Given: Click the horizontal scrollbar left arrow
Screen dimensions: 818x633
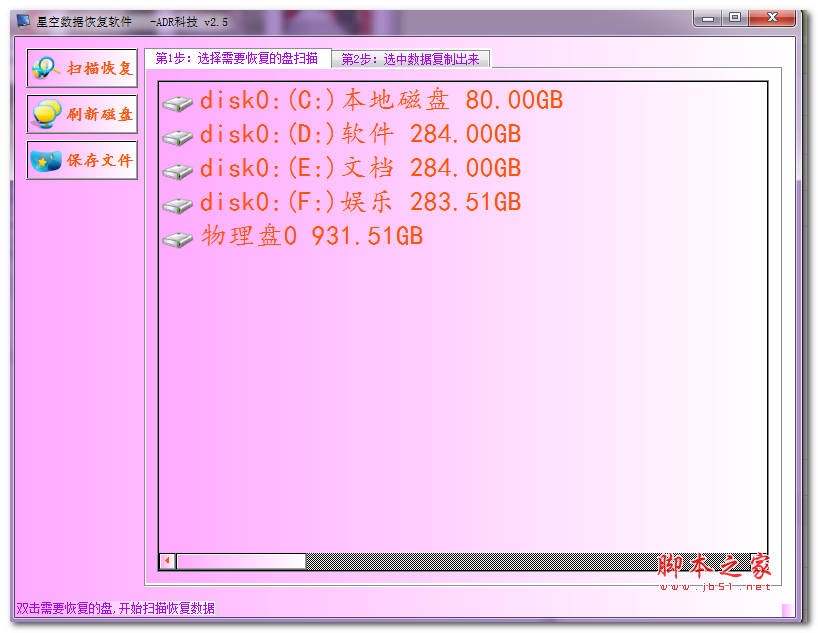Looking at the screenshot, I should (x=165, y=561).
